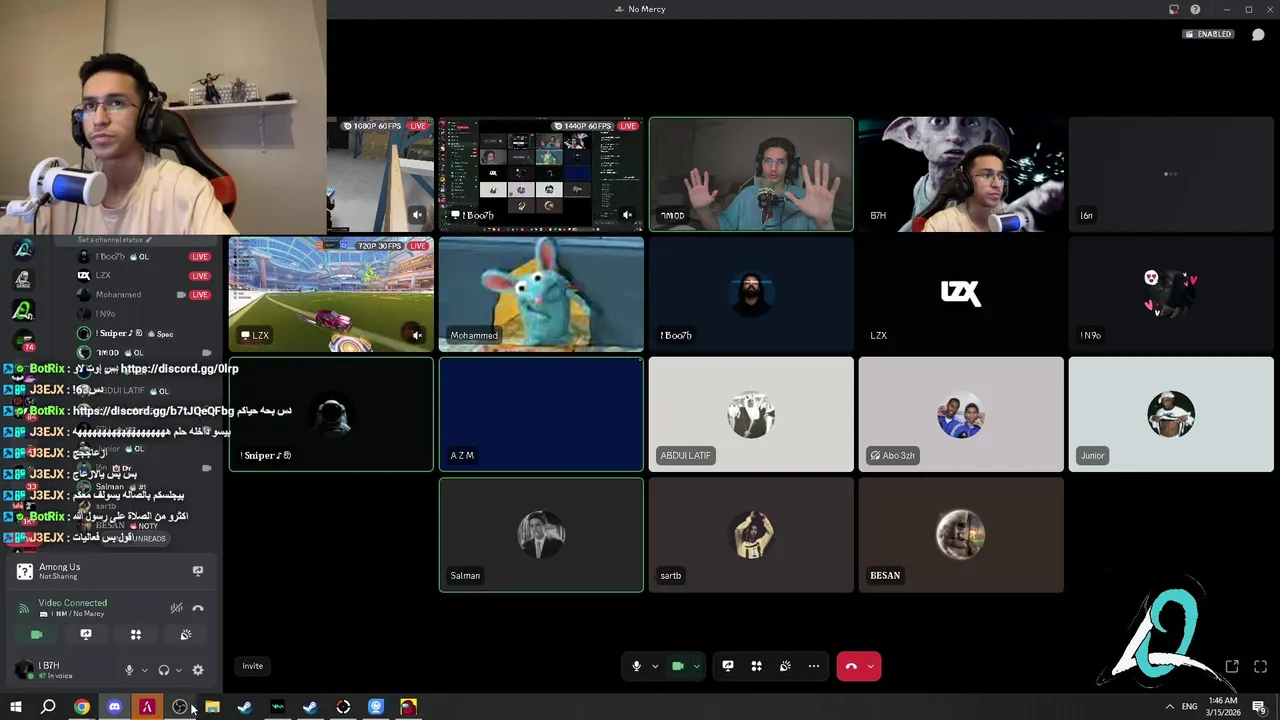Stream Among Us using its share icon
The height and width of the screenshot is (720, 1280).
(x=198, y=571)
